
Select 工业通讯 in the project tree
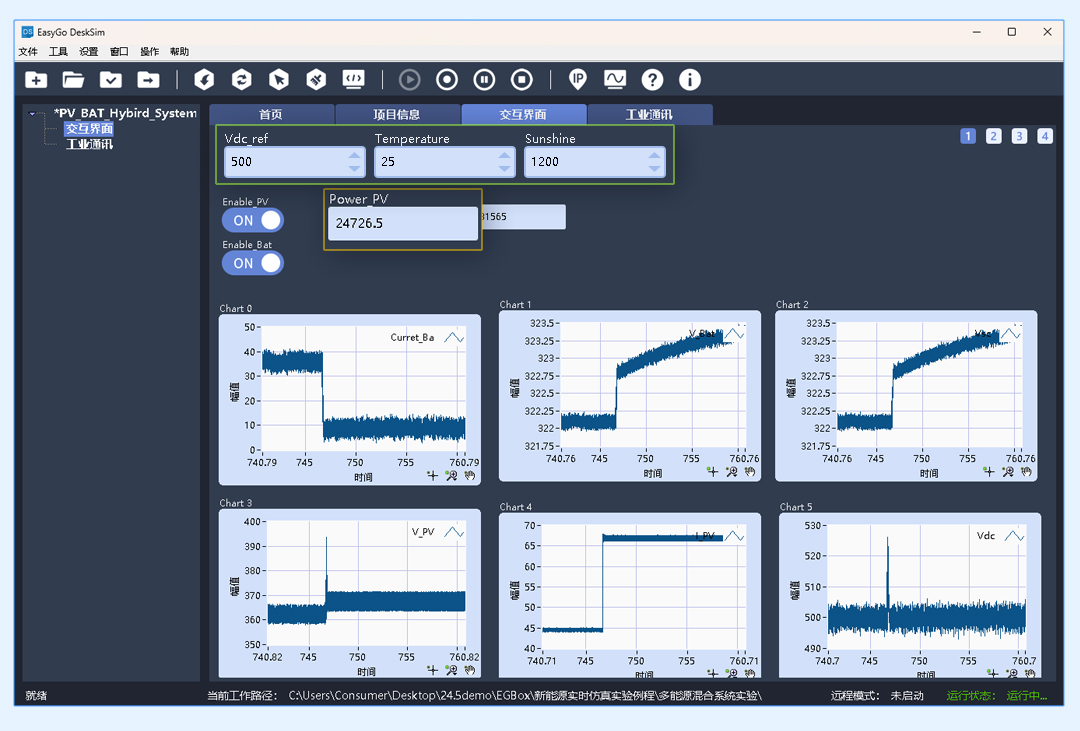[x=90, y=144]
